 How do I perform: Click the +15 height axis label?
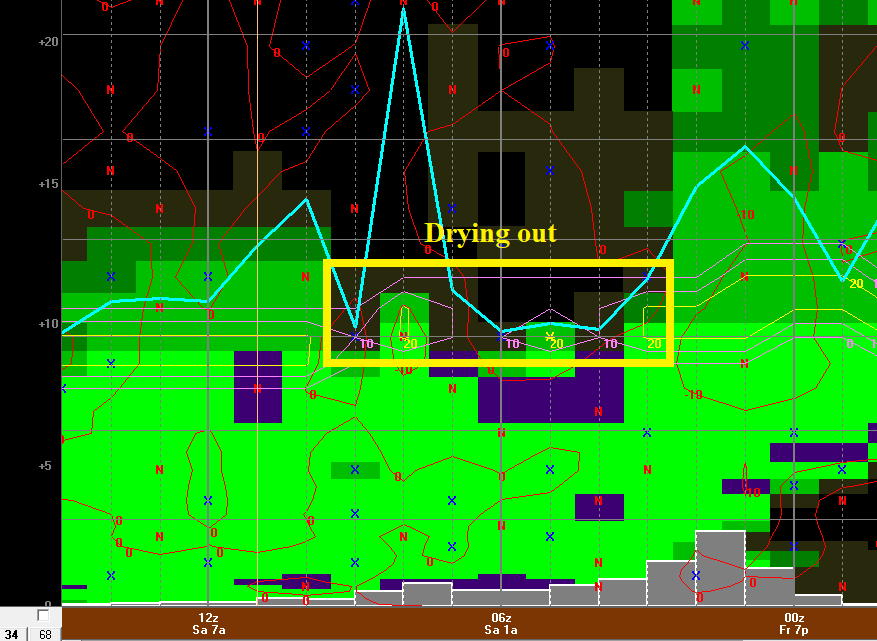click(x=48, y=184)
